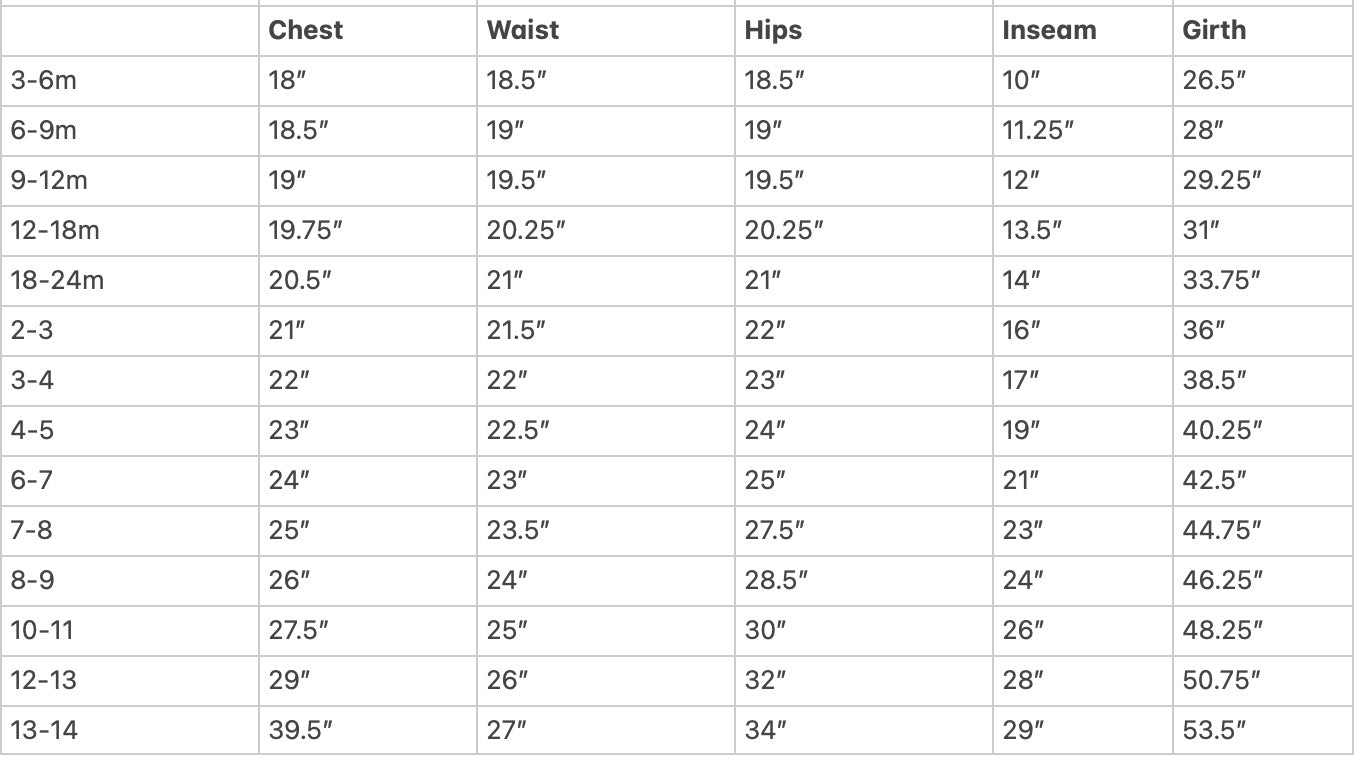This screenshot has width=1354, height=764.
Task: Click the Hips column header
Action: pyautogui.click(x=773, y=30)
